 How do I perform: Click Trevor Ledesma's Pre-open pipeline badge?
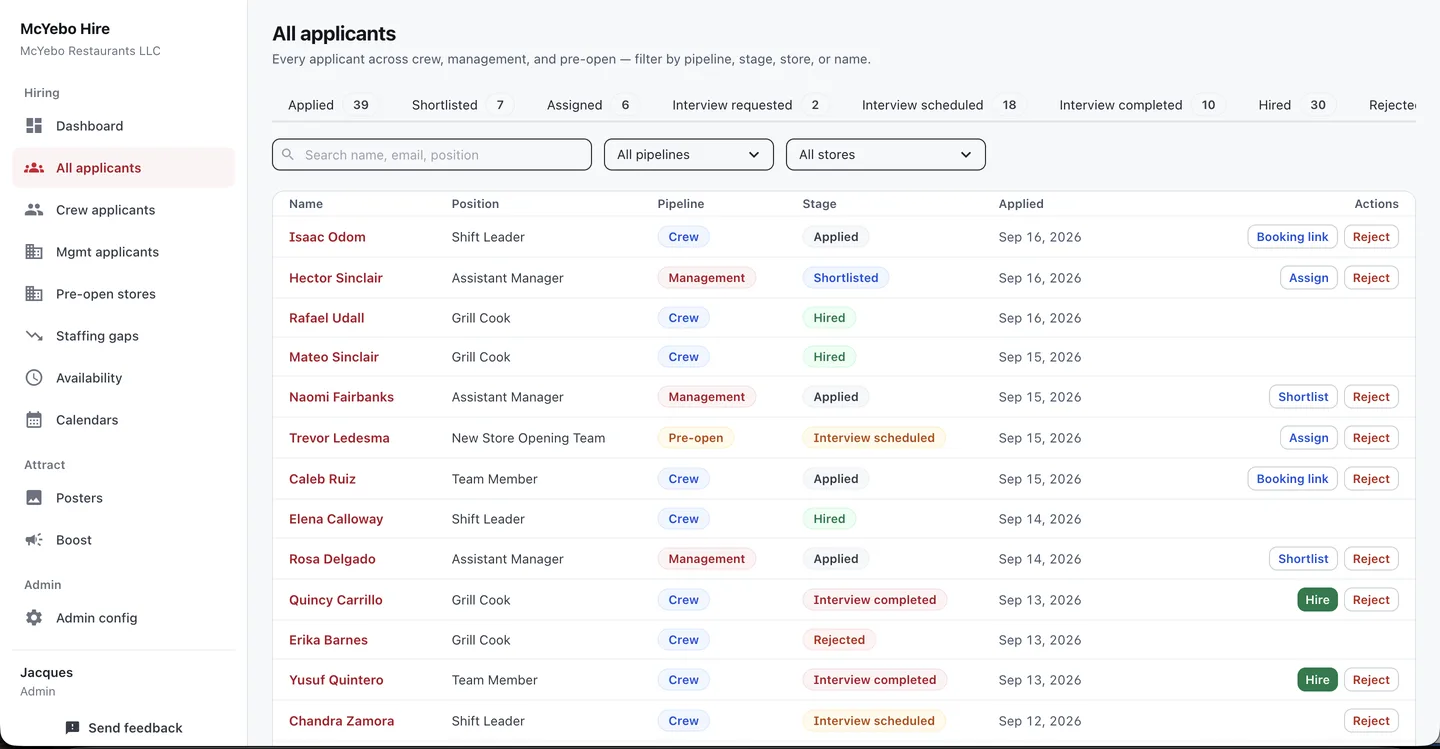(695, 438)
